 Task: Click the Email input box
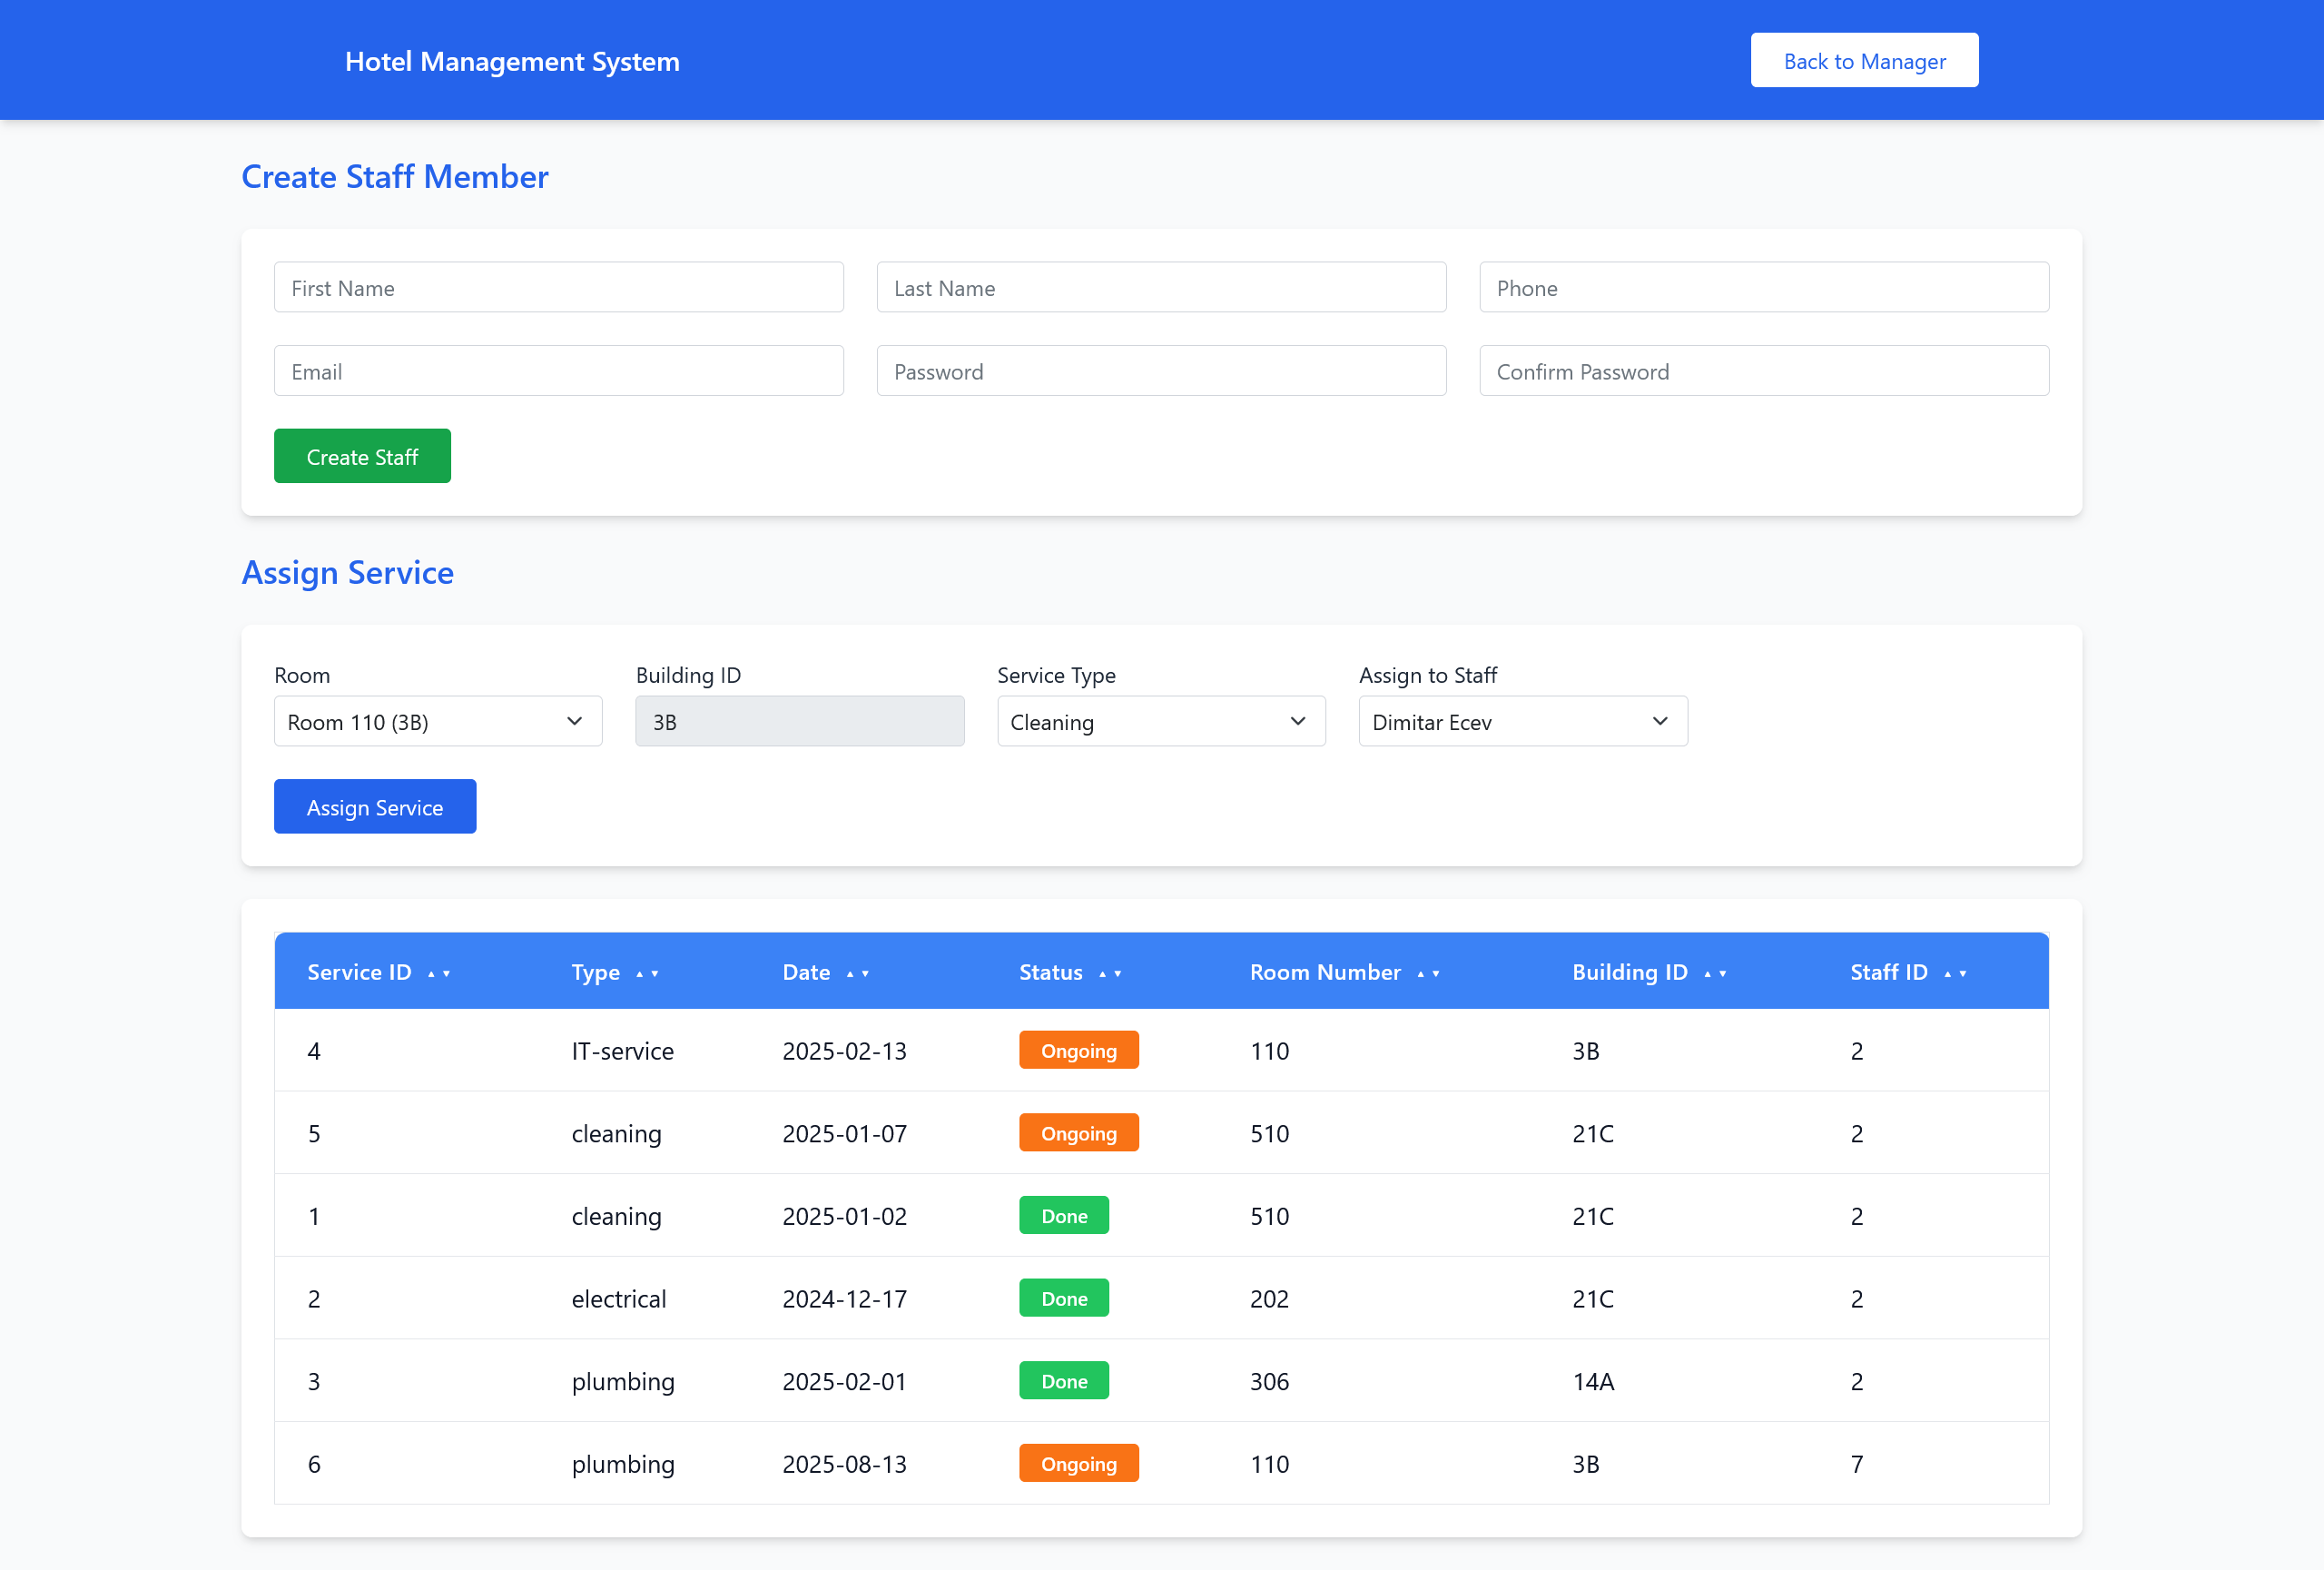click(558, 371)
